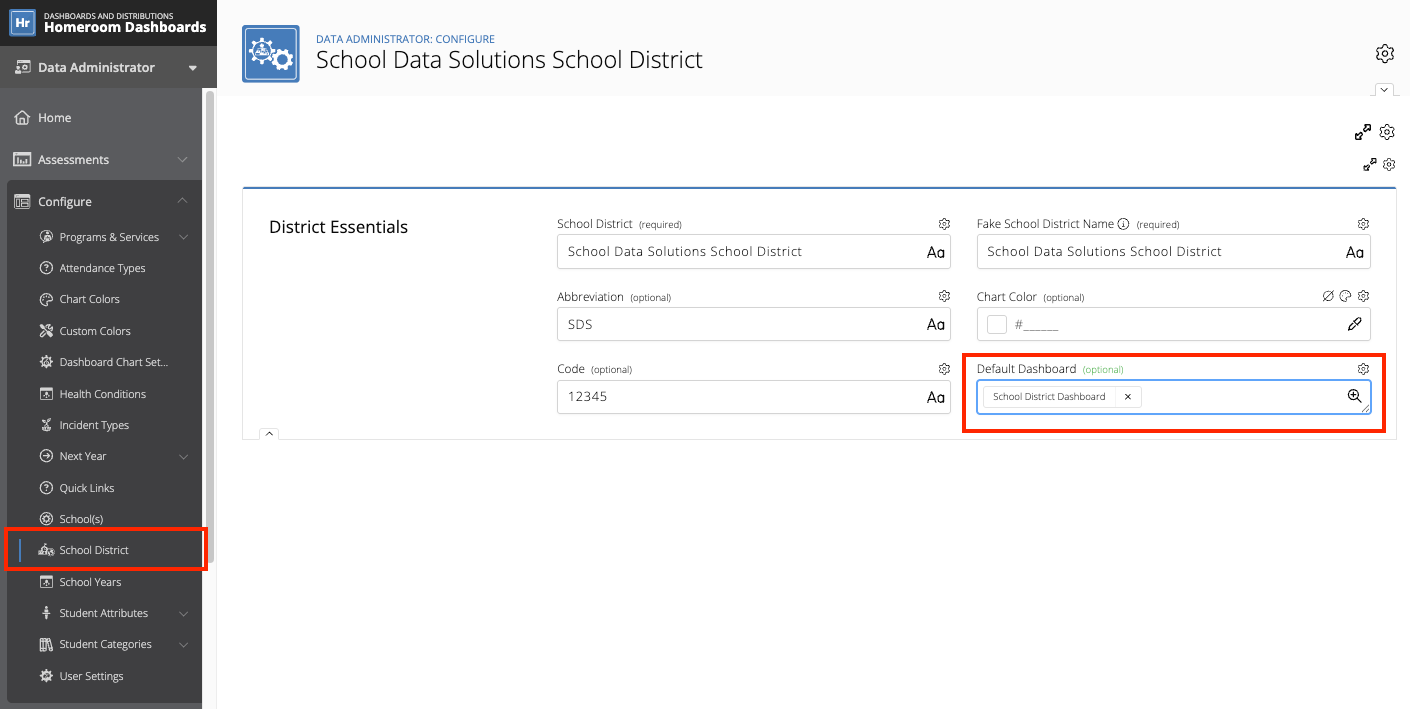Click the Chart Color eyedropper icon
The image size is (1410, 709).
(x=1354, y=324)
